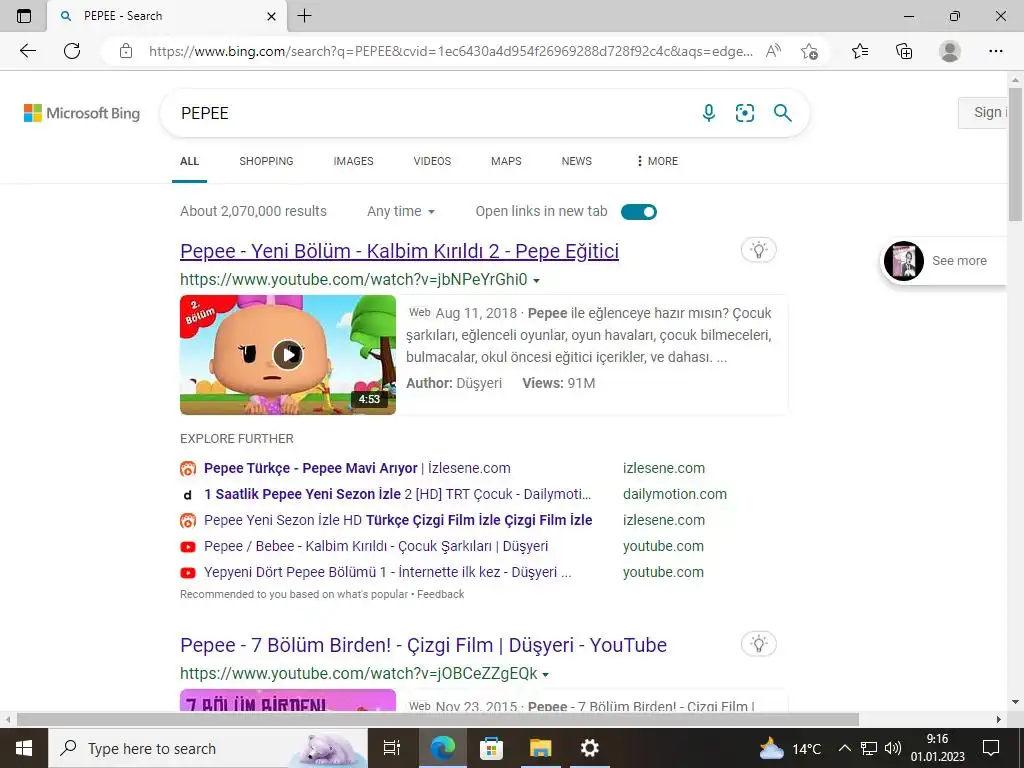Open Pepee Türkçe - Pepee Mavi Arıyor link
Screen dimensions: 1024x768
point(357,468)
